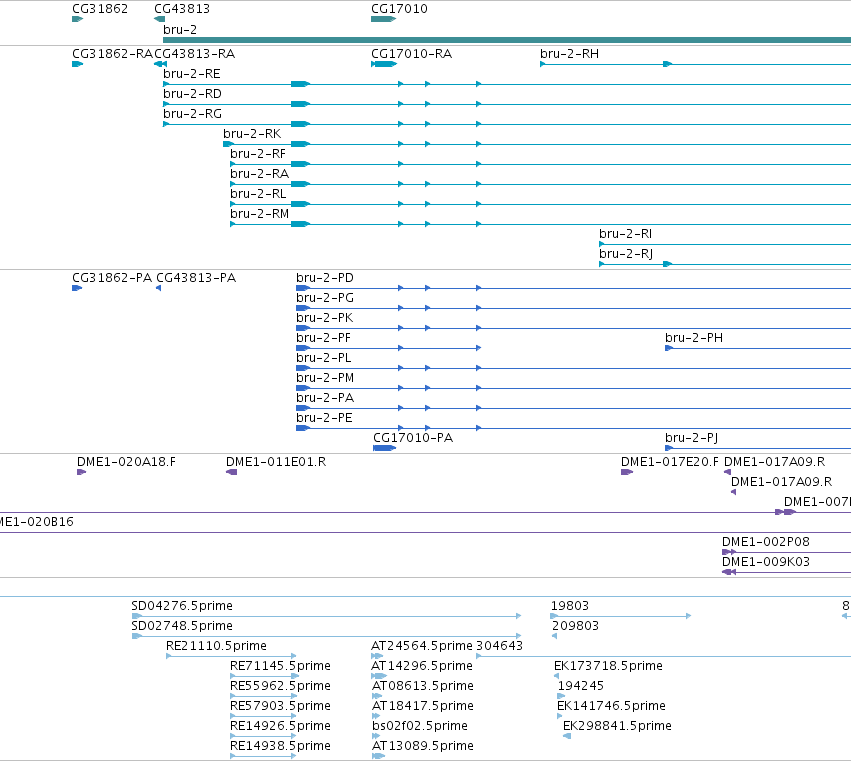The image size is (851, 761).
Task: Select the EK141746.5prime EST label
Action: tap(611, 706)
